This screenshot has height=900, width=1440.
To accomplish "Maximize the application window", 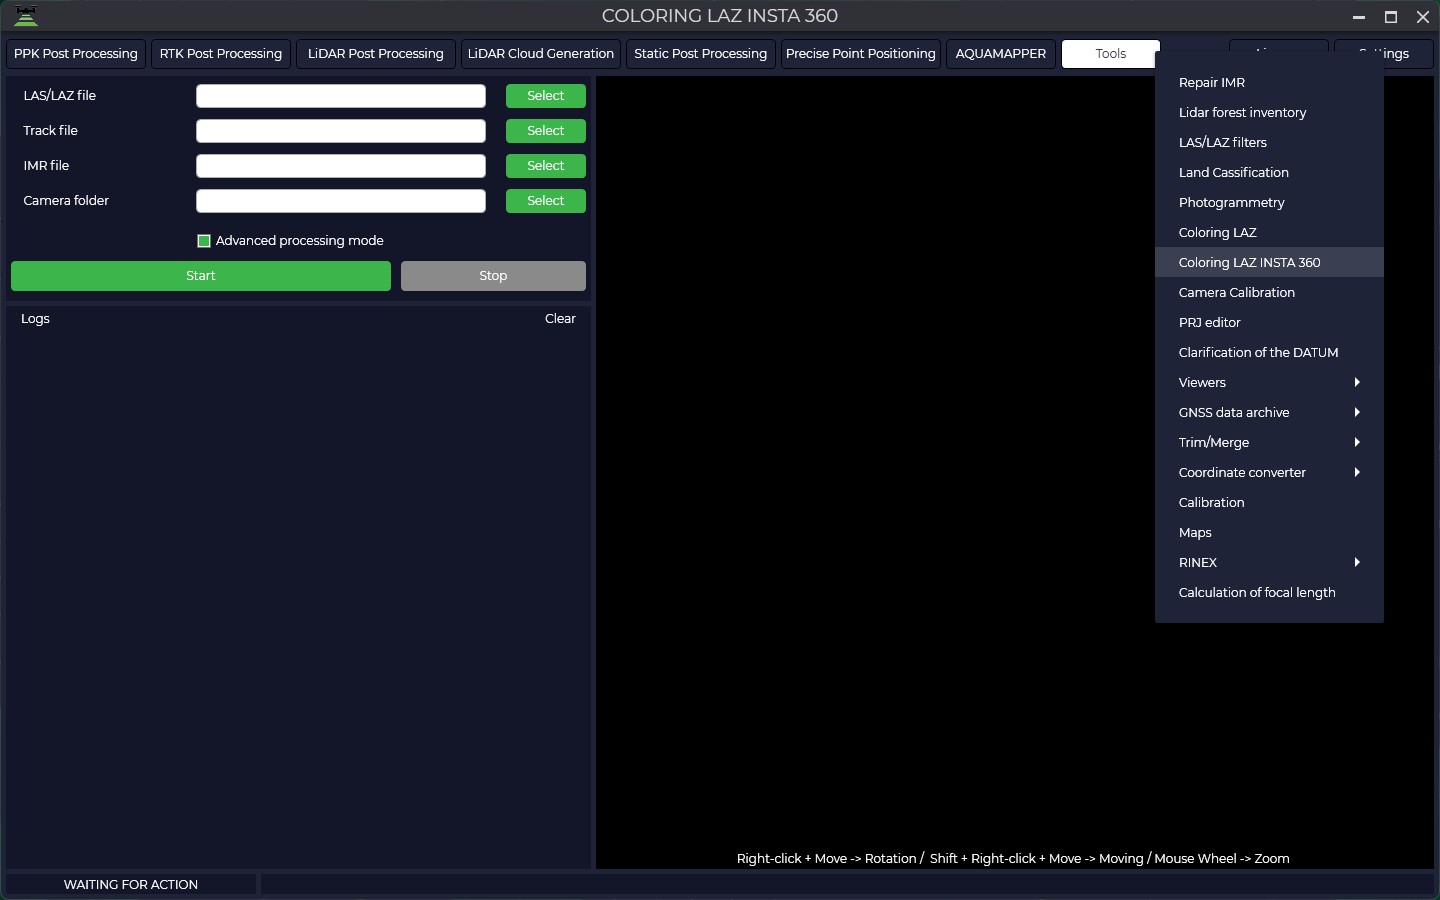I will (1390, 17).
